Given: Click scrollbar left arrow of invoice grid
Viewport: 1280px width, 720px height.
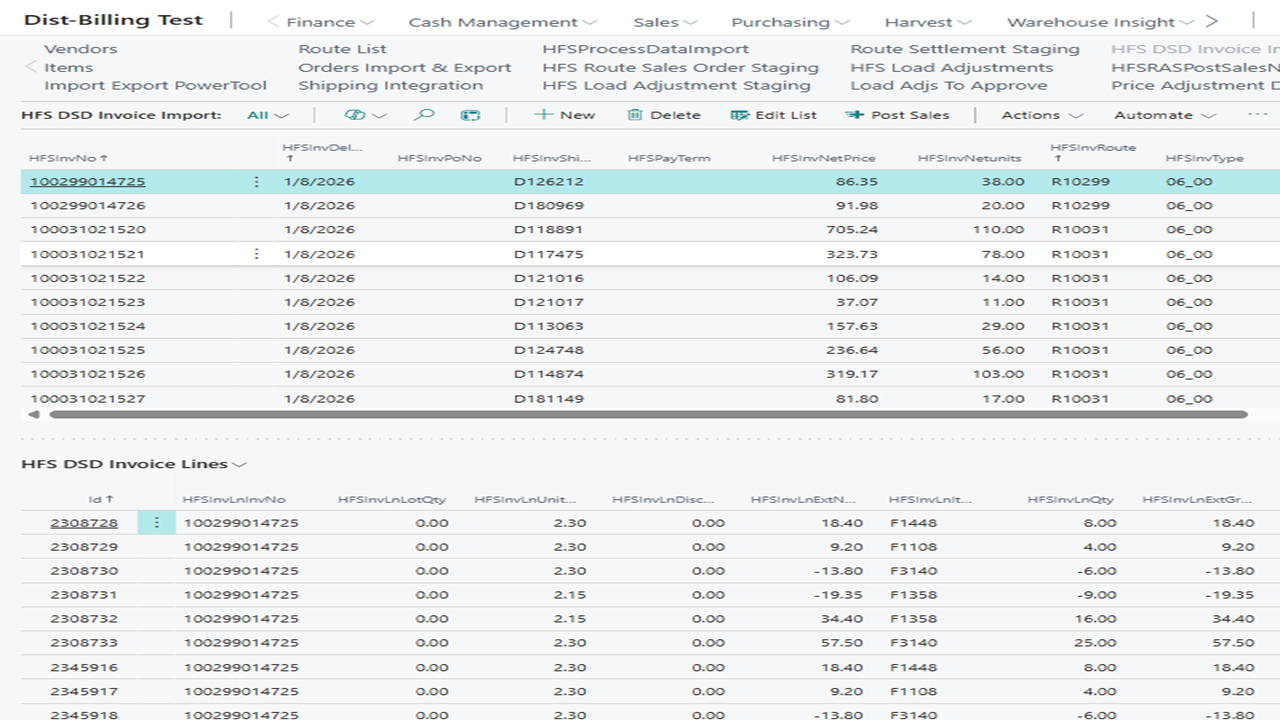Looking at the screenshot, I should [x=34, y=414].
